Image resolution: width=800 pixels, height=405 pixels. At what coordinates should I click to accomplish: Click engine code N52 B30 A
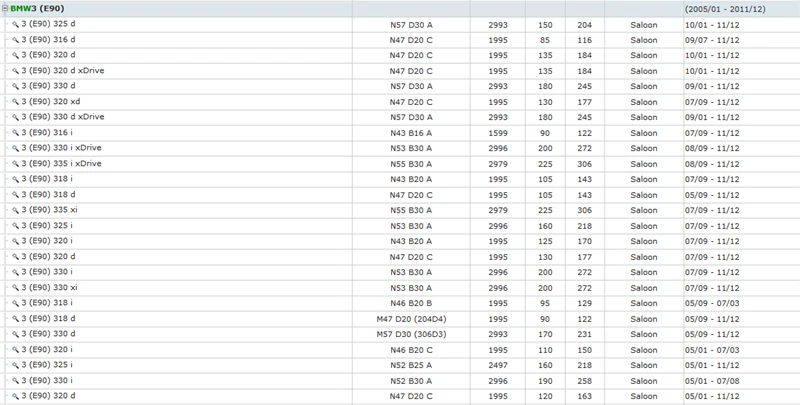point(411,381)
